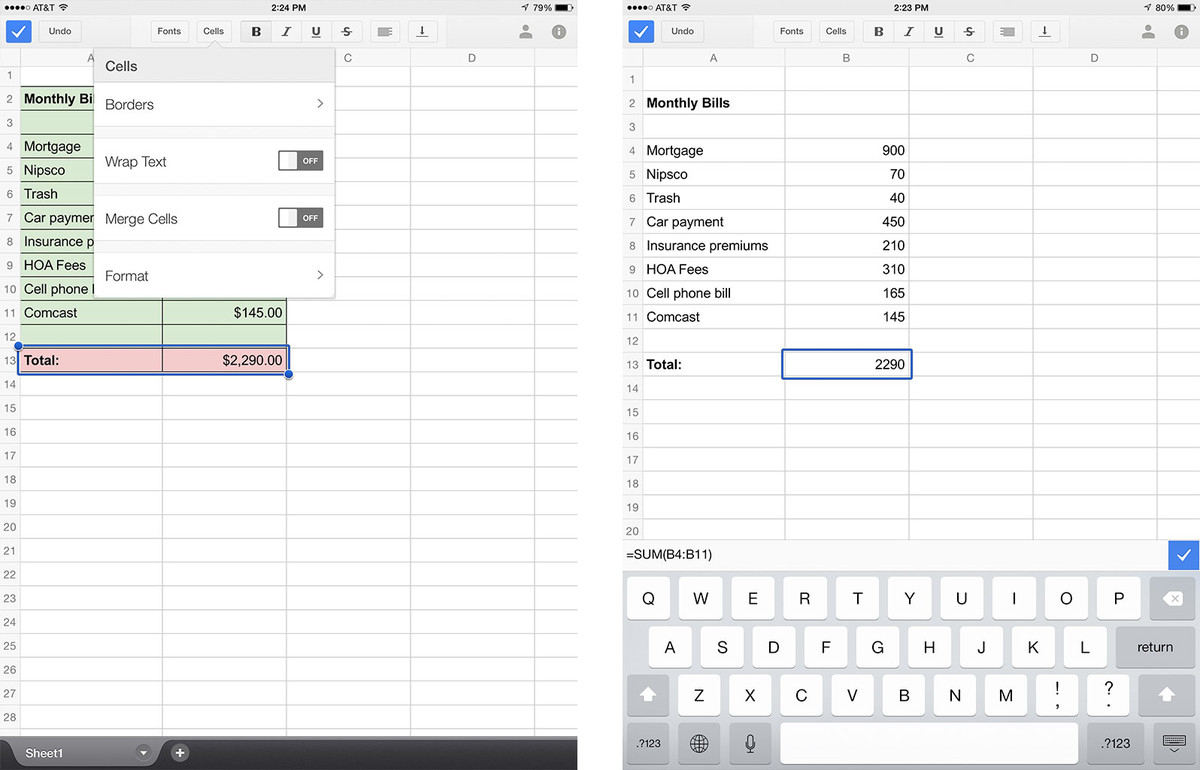The image size is (1200, 770).
Task: Toggle underline in the right spreadsheet toolbar
Action: (939, 31)
